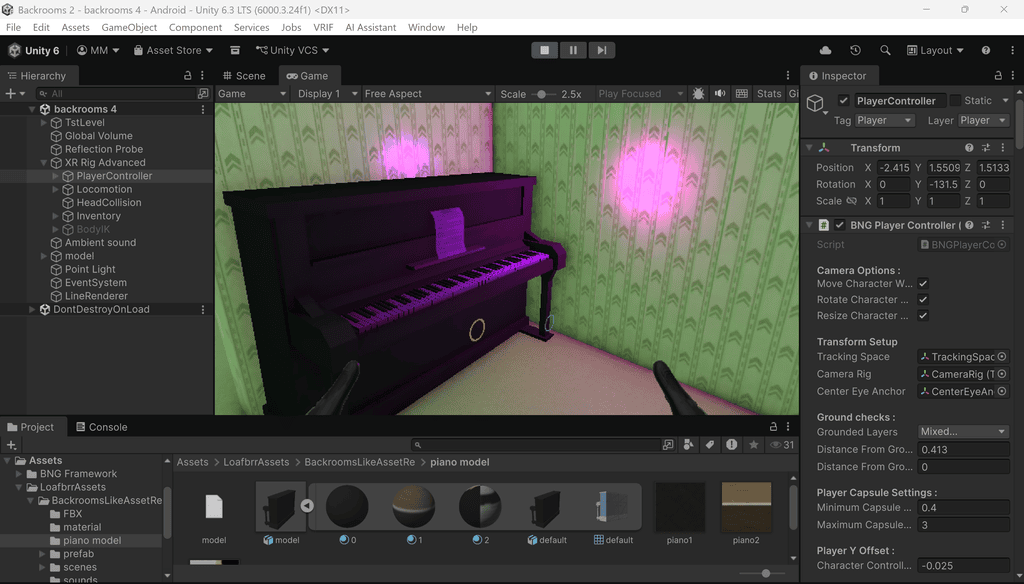Lock the Inspector panel
1024x584 pixels.
[998, 76]
